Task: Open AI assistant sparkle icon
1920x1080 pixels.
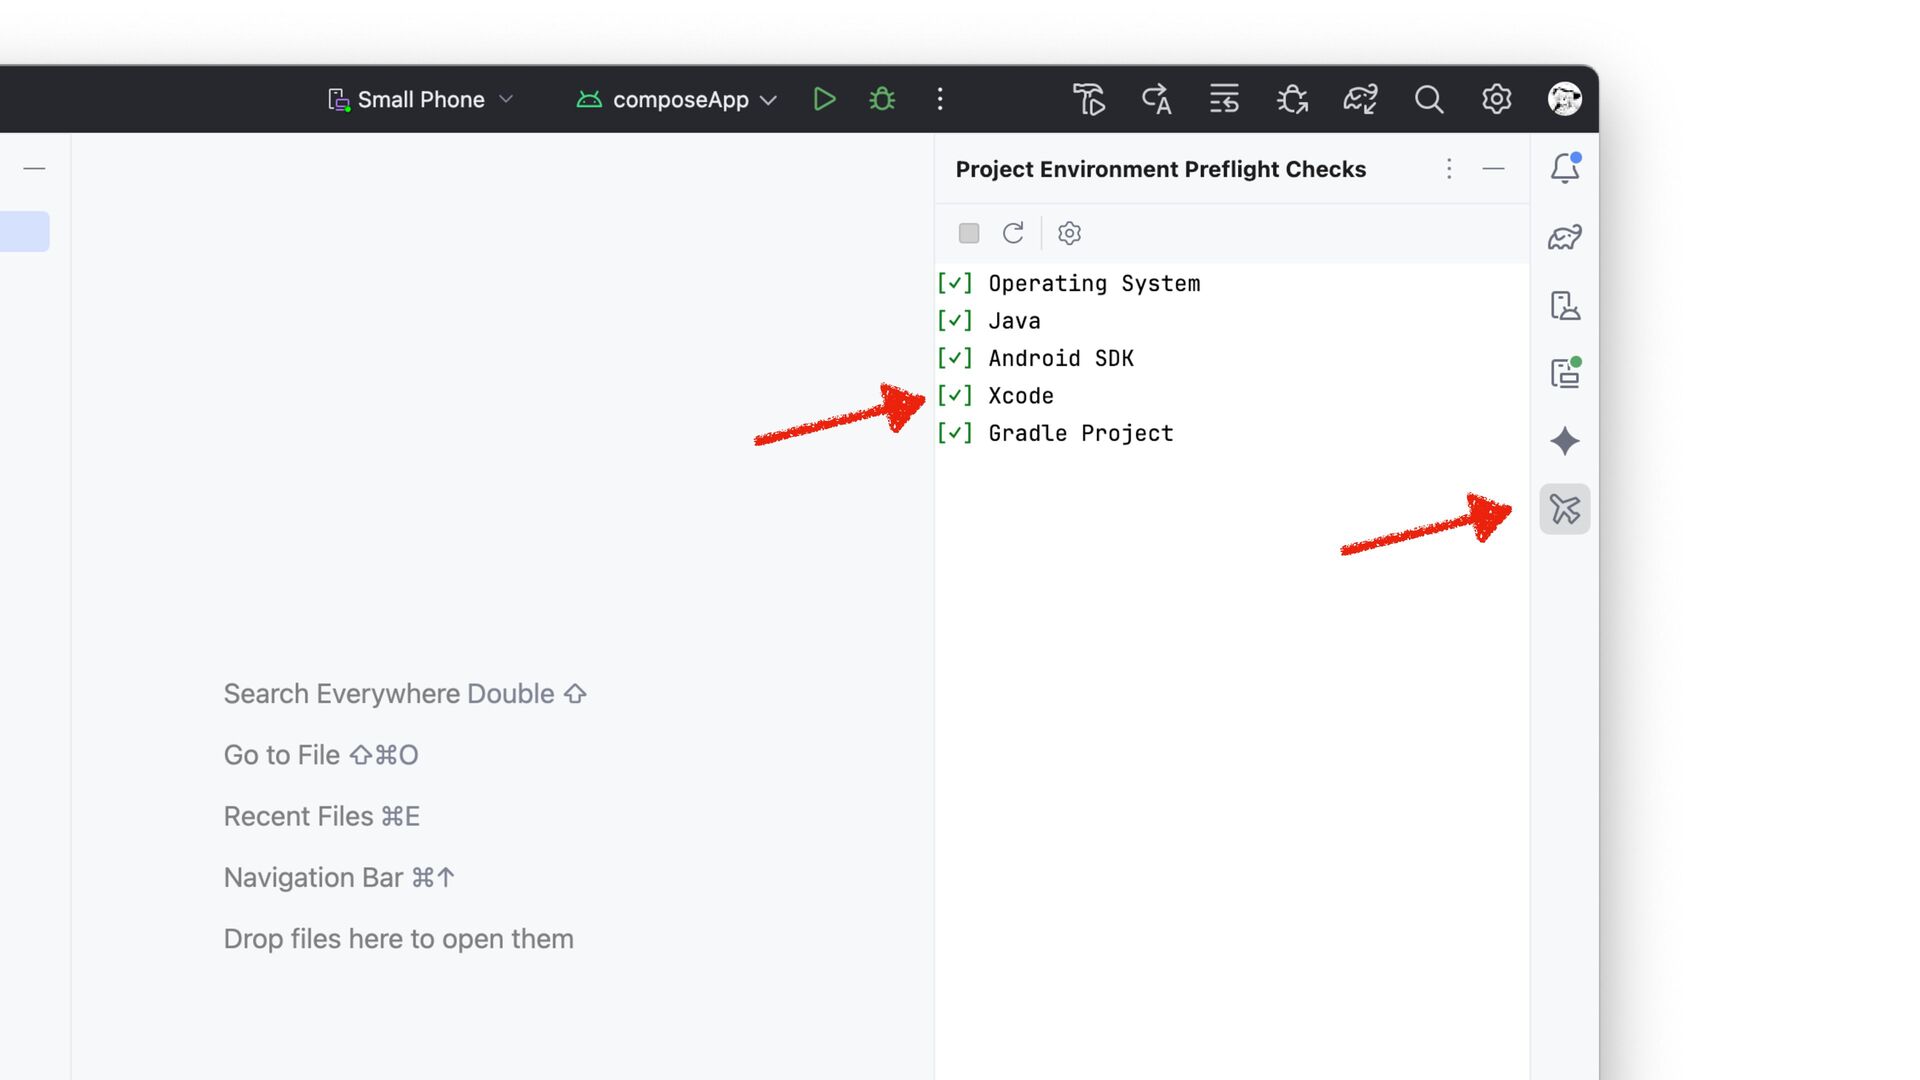Action: [x=1565, y=441]
